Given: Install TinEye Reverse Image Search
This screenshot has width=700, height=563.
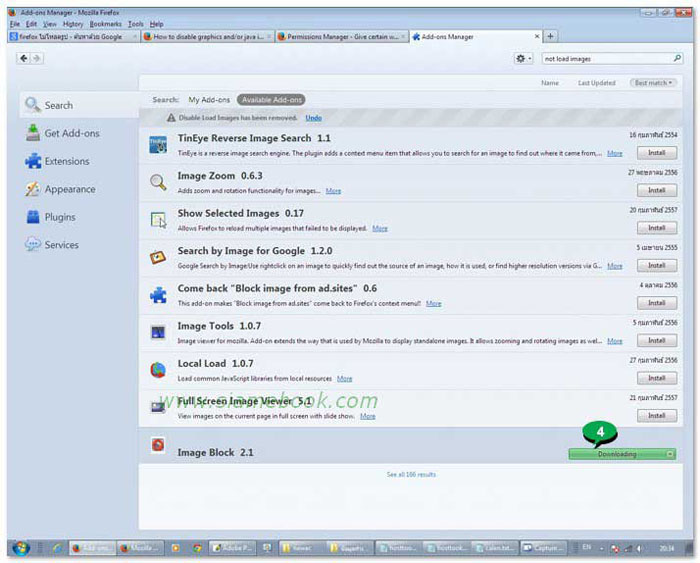Looking at the screenshot, I should [657, 153].
